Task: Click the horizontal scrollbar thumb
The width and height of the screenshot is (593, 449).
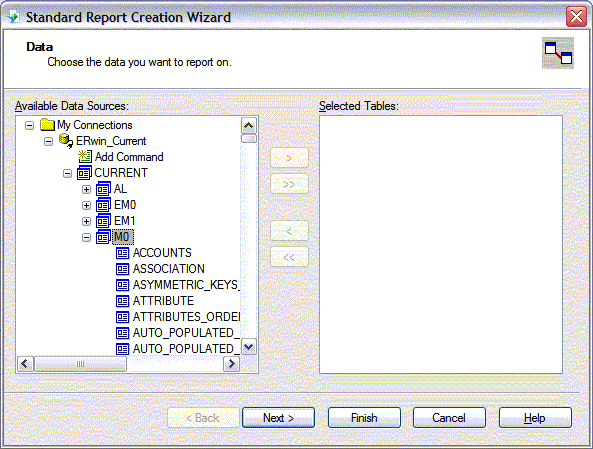Action: (81, 364)
